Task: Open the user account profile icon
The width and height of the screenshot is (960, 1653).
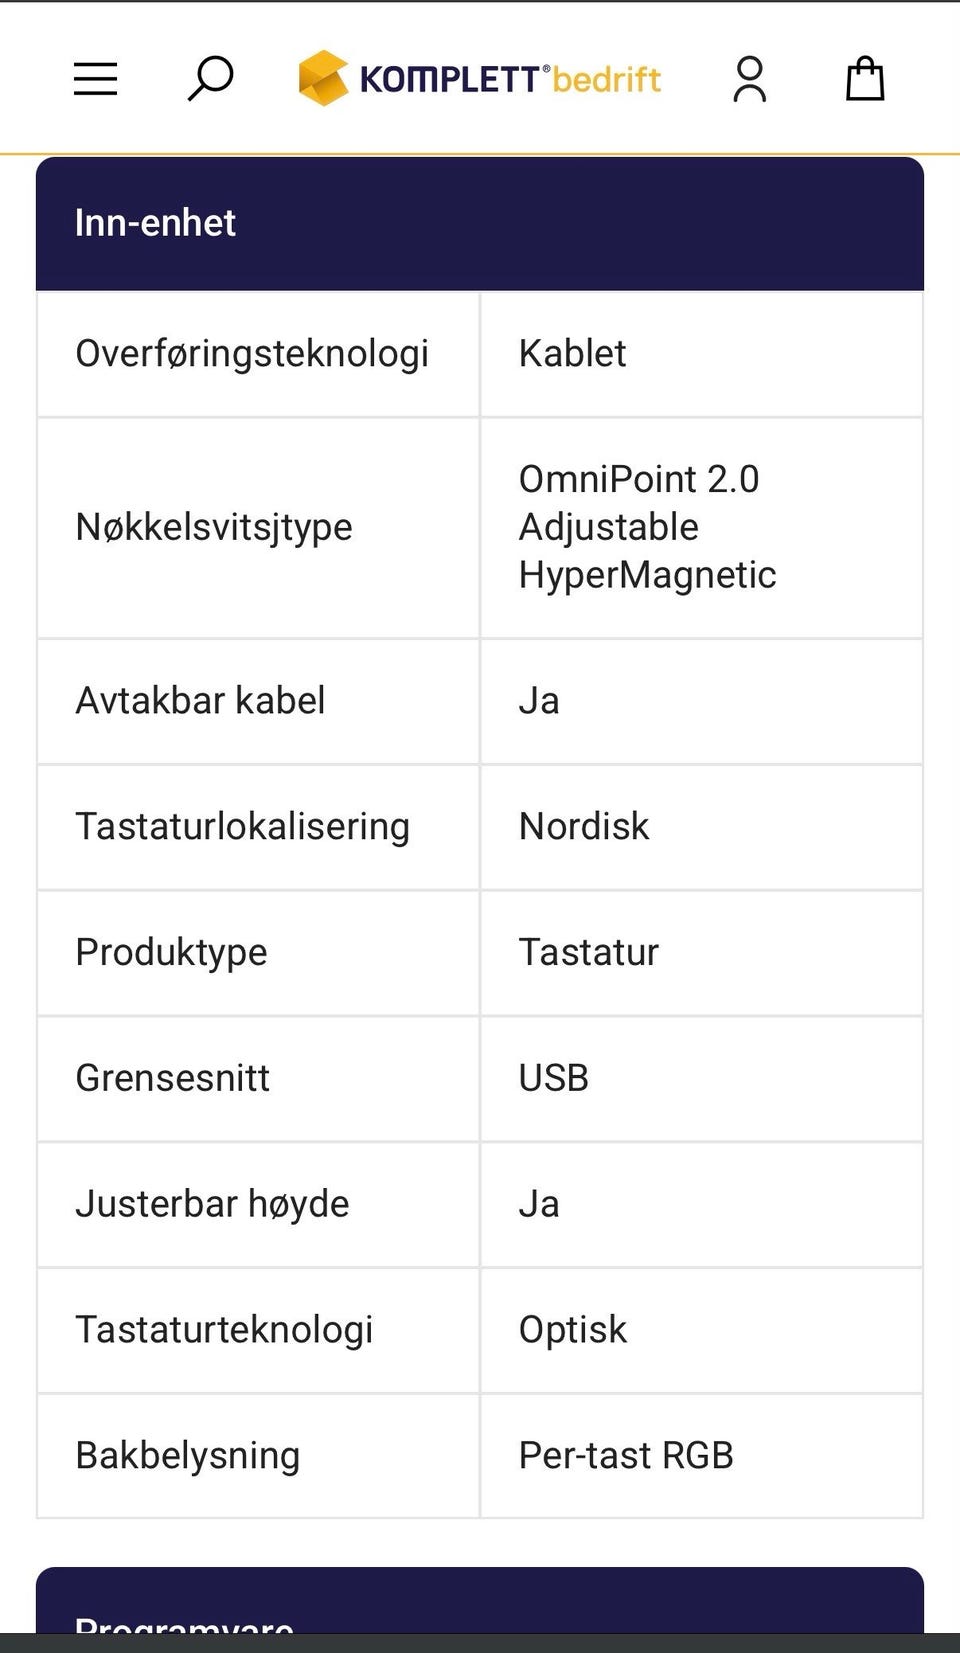Action: pyautogui.click(x=750, y=79)
